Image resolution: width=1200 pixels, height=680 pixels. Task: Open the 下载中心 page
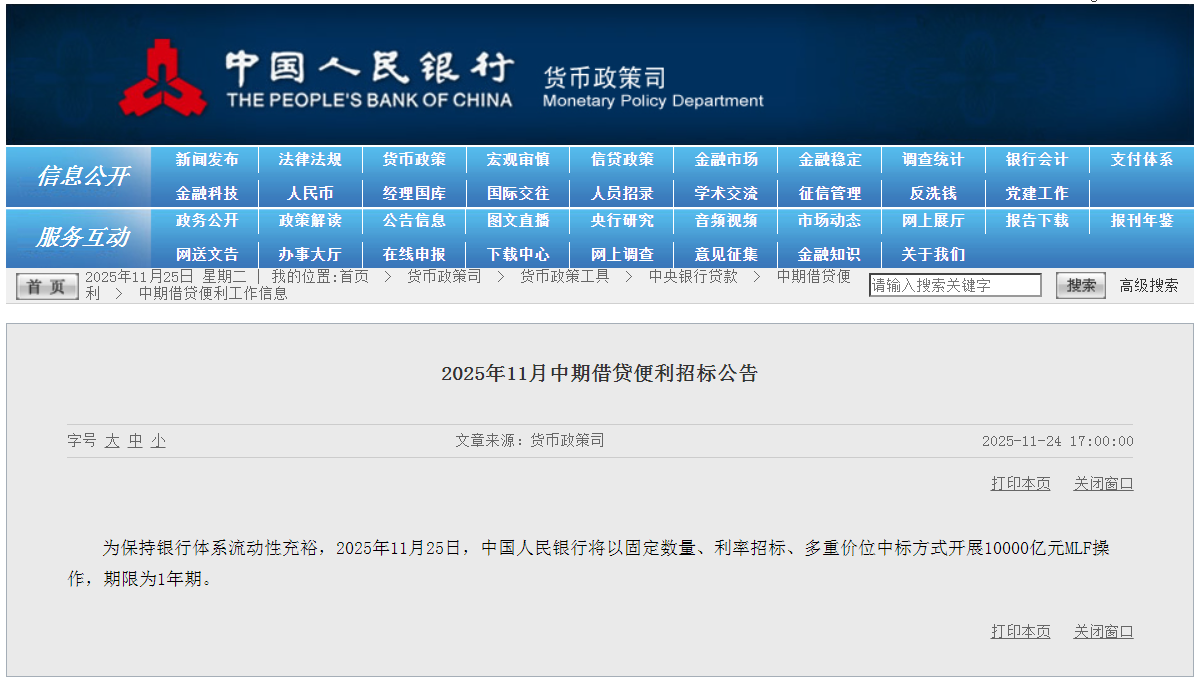point(517,253)
